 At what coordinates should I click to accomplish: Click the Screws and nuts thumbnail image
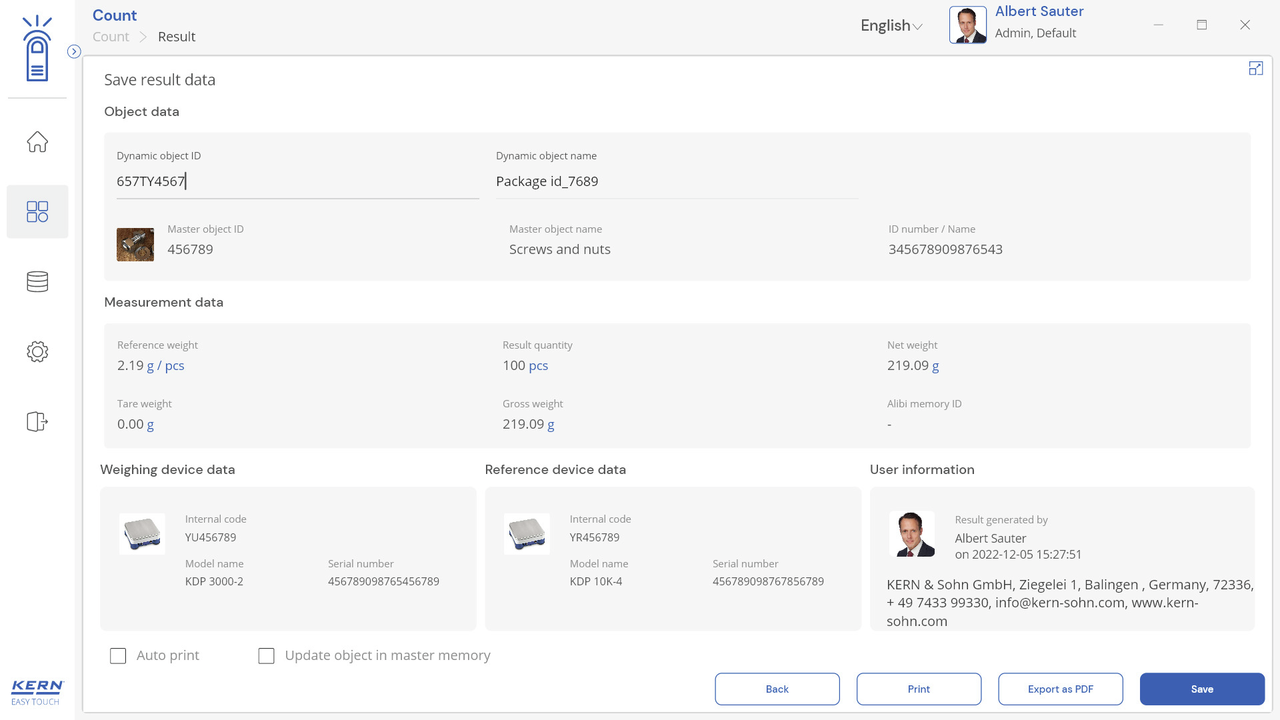(x=135, y=244)
